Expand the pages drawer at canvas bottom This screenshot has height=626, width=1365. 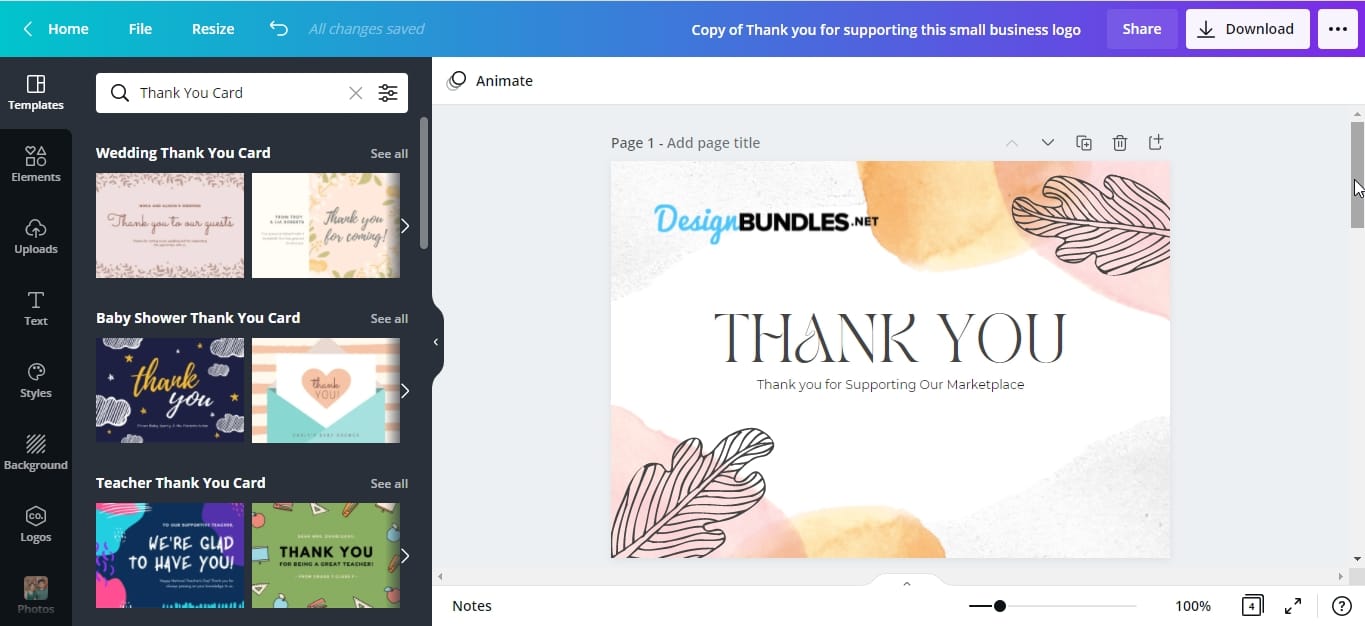tap(907, 583)
